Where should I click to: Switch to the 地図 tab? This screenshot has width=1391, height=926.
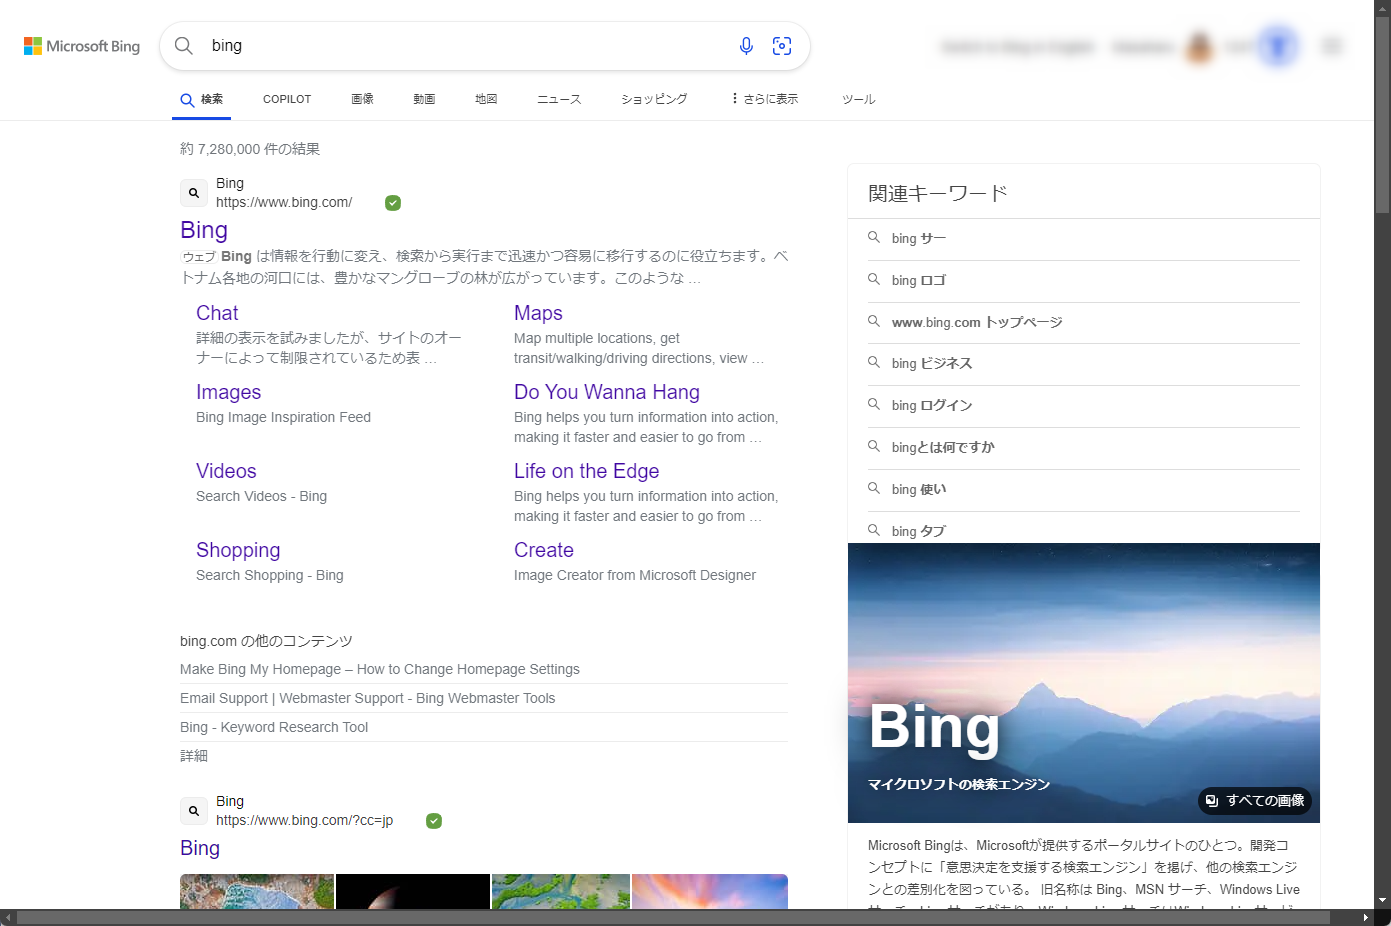click(x=486, y=99)
